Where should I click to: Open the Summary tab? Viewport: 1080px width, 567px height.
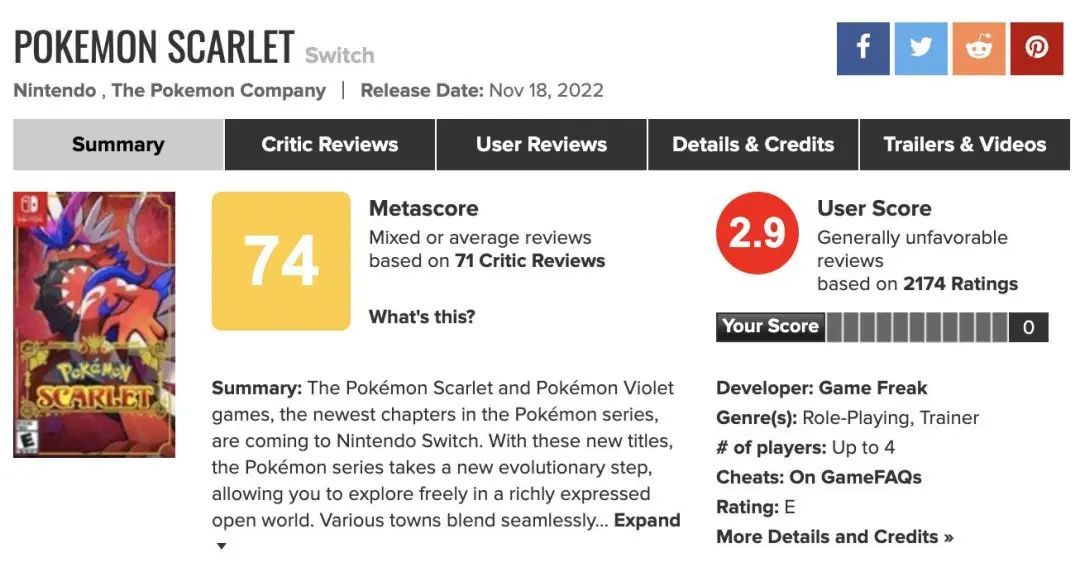click(x=118, y=145)
